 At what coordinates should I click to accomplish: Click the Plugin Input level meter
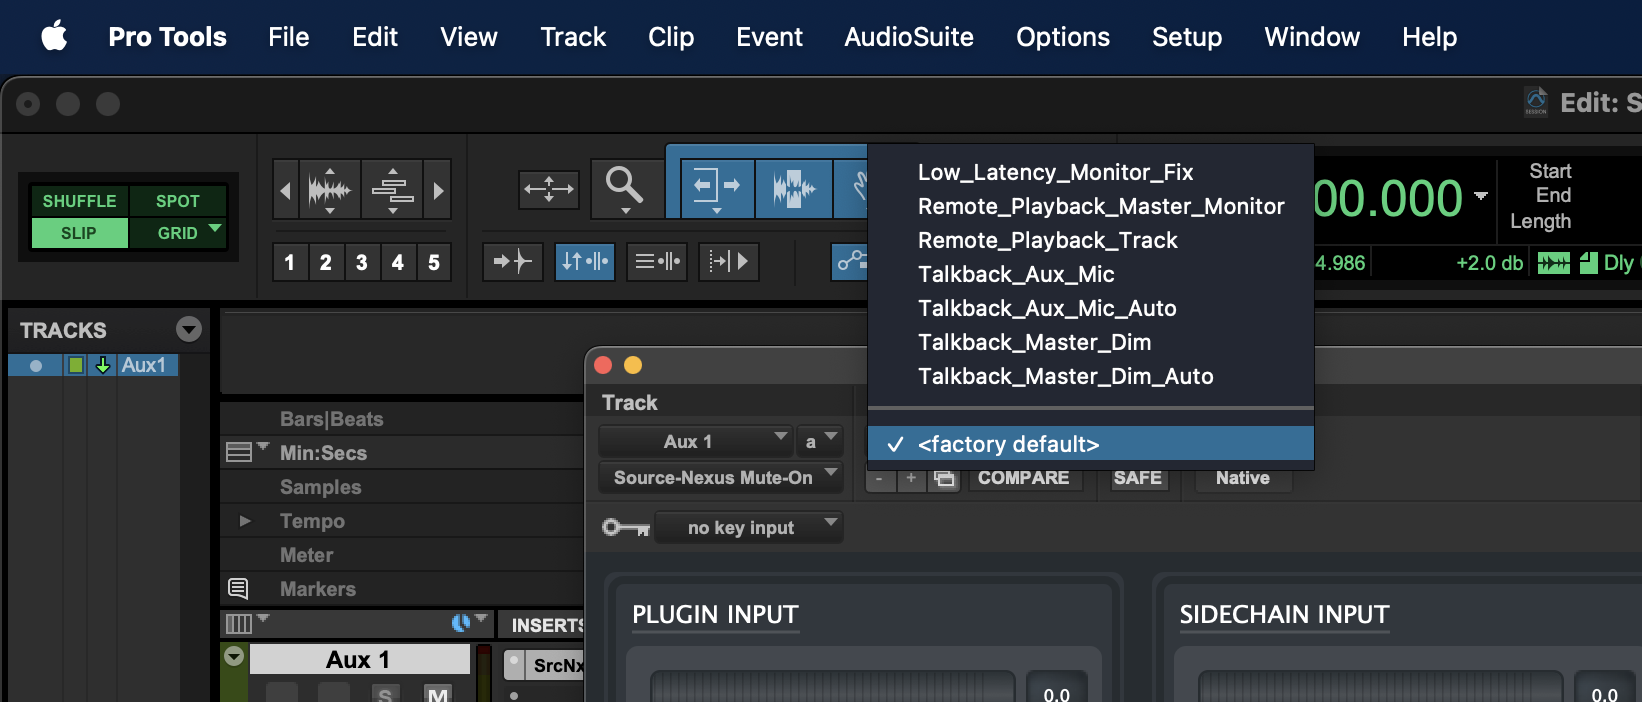pyautogui.click(x=832, y=686)
